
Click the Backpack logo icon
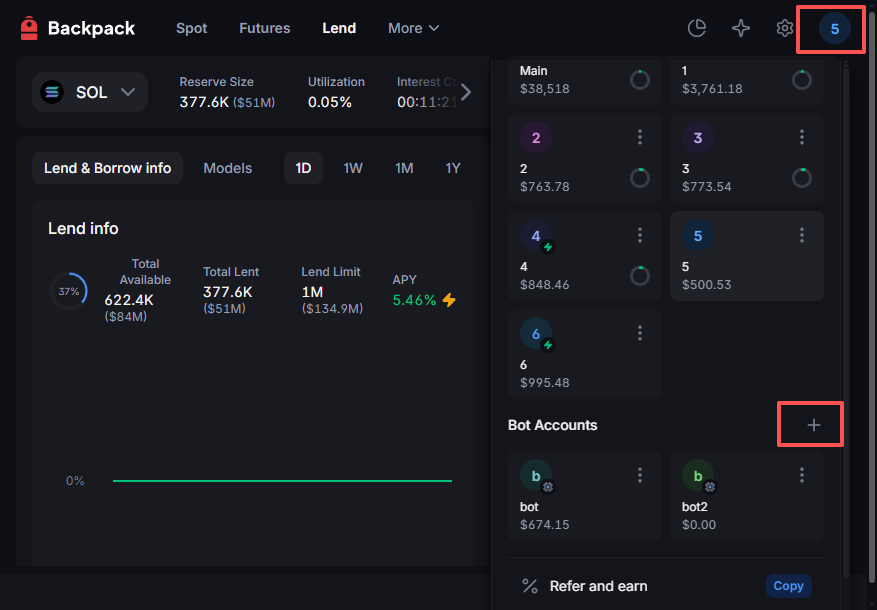coord(29,29)
